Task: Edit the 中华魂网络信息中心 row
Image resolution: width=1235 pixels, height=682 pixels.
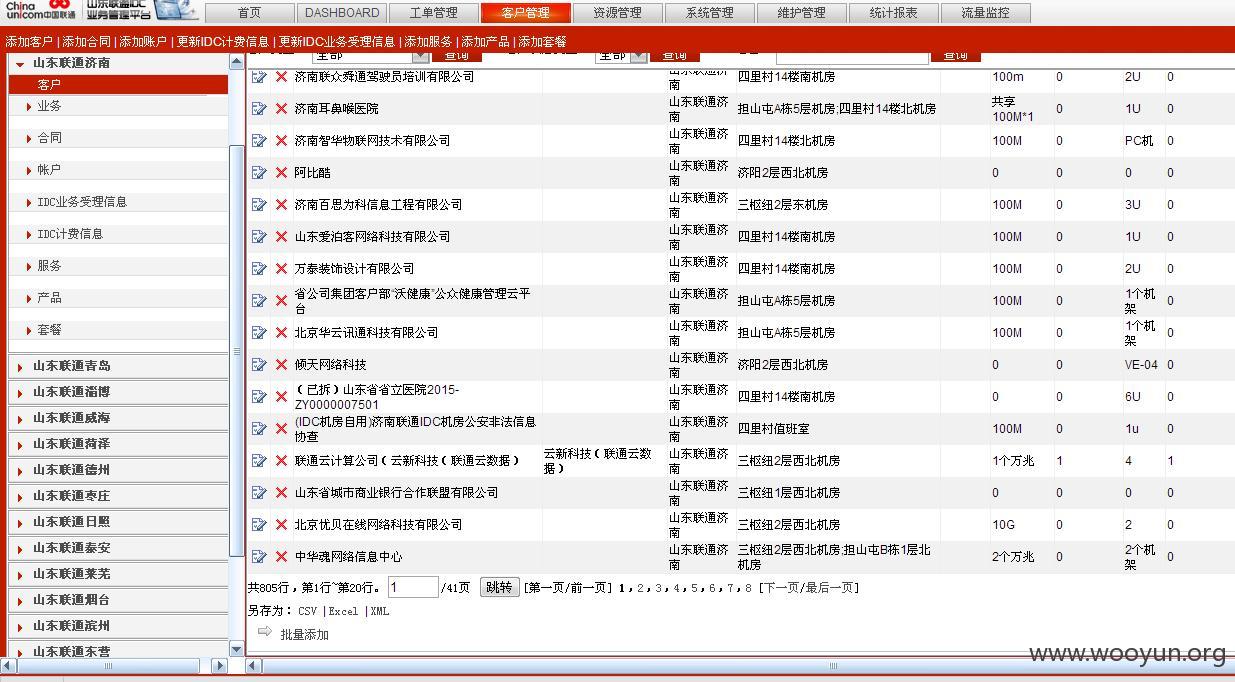Action: click(x=259, y=556)
